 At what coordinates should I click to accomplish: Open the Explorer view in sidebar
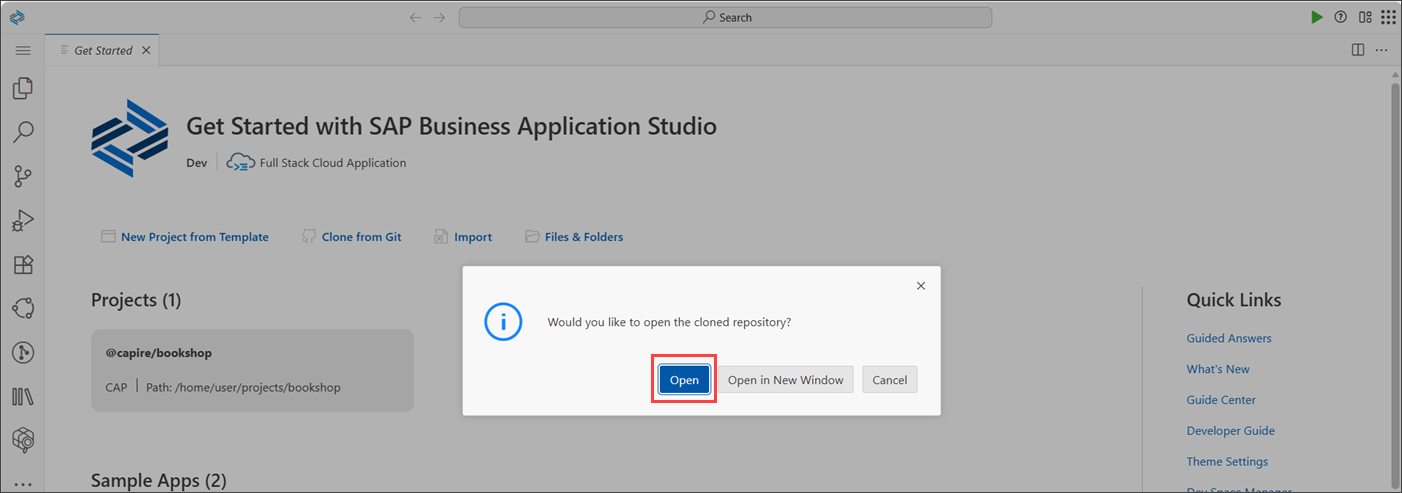pos(23,89)
